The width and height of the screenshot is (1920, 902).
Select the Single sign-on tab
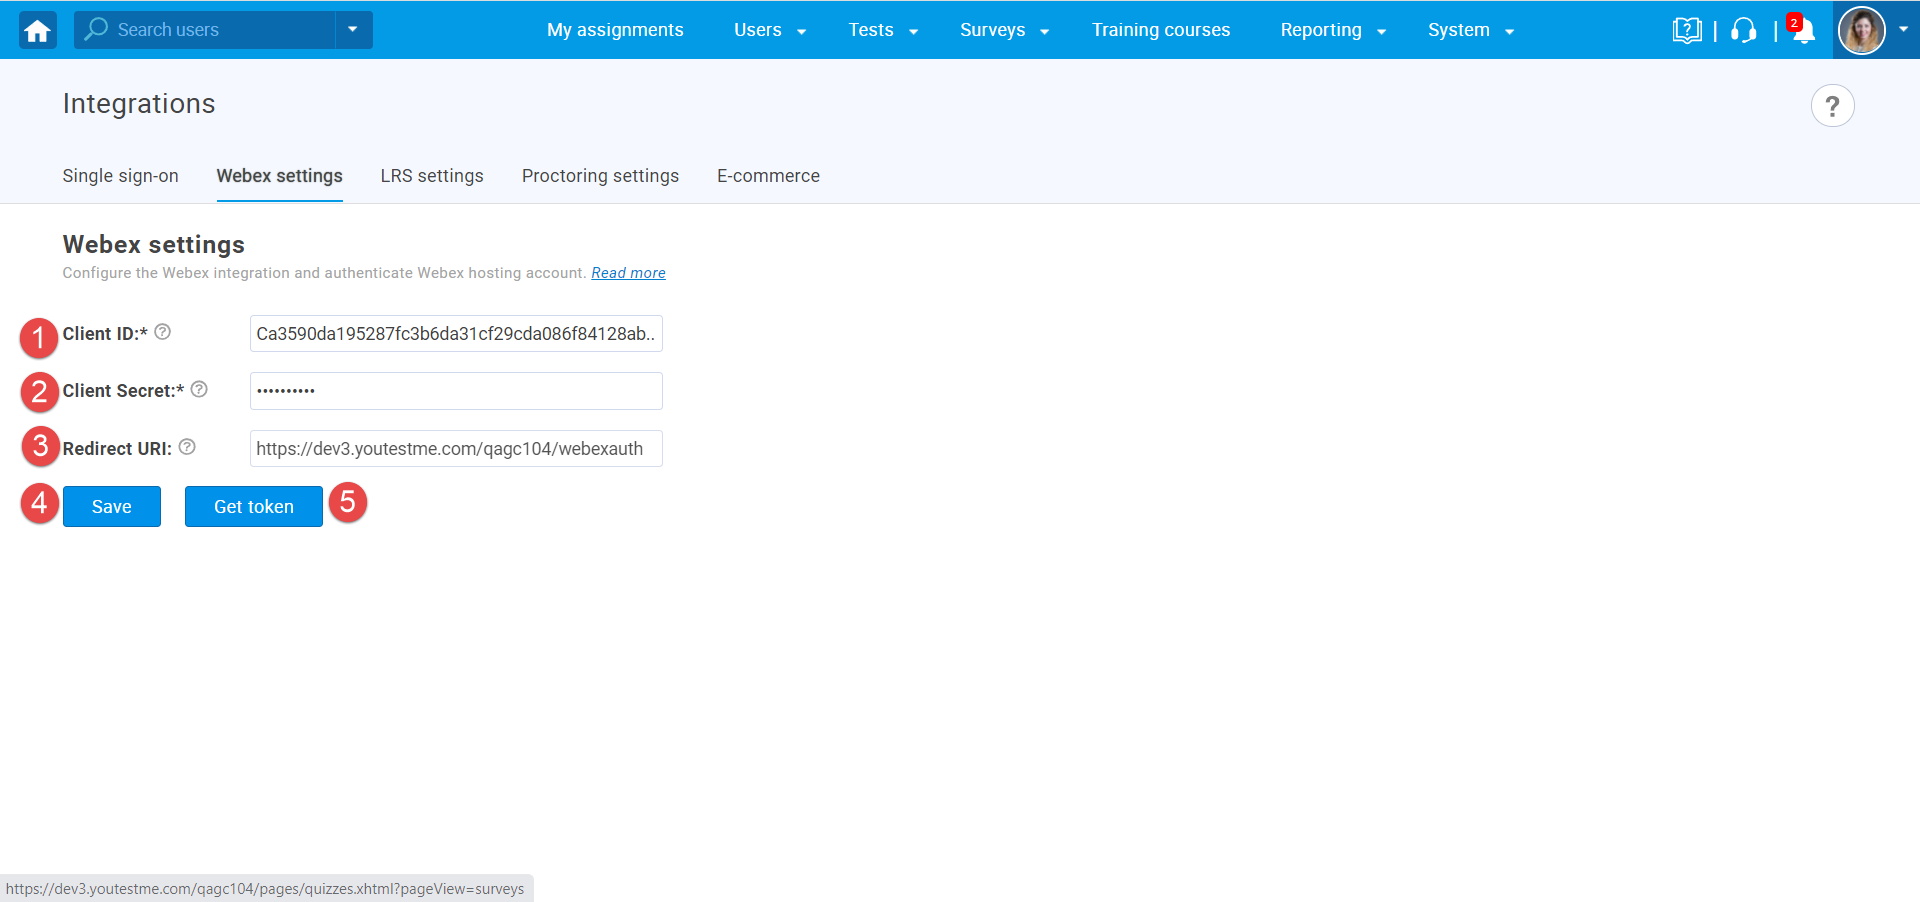coord(120,176)
